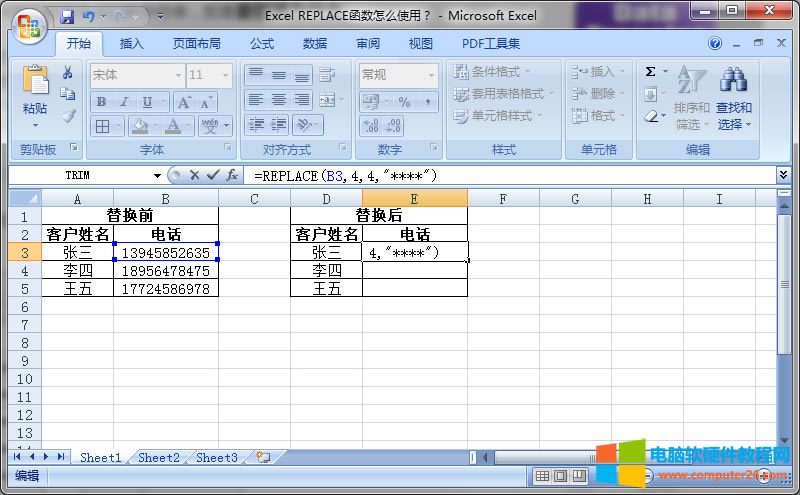Switch to the 公式 ribbon tab
800x495 pixels.
tap(262, 44)
